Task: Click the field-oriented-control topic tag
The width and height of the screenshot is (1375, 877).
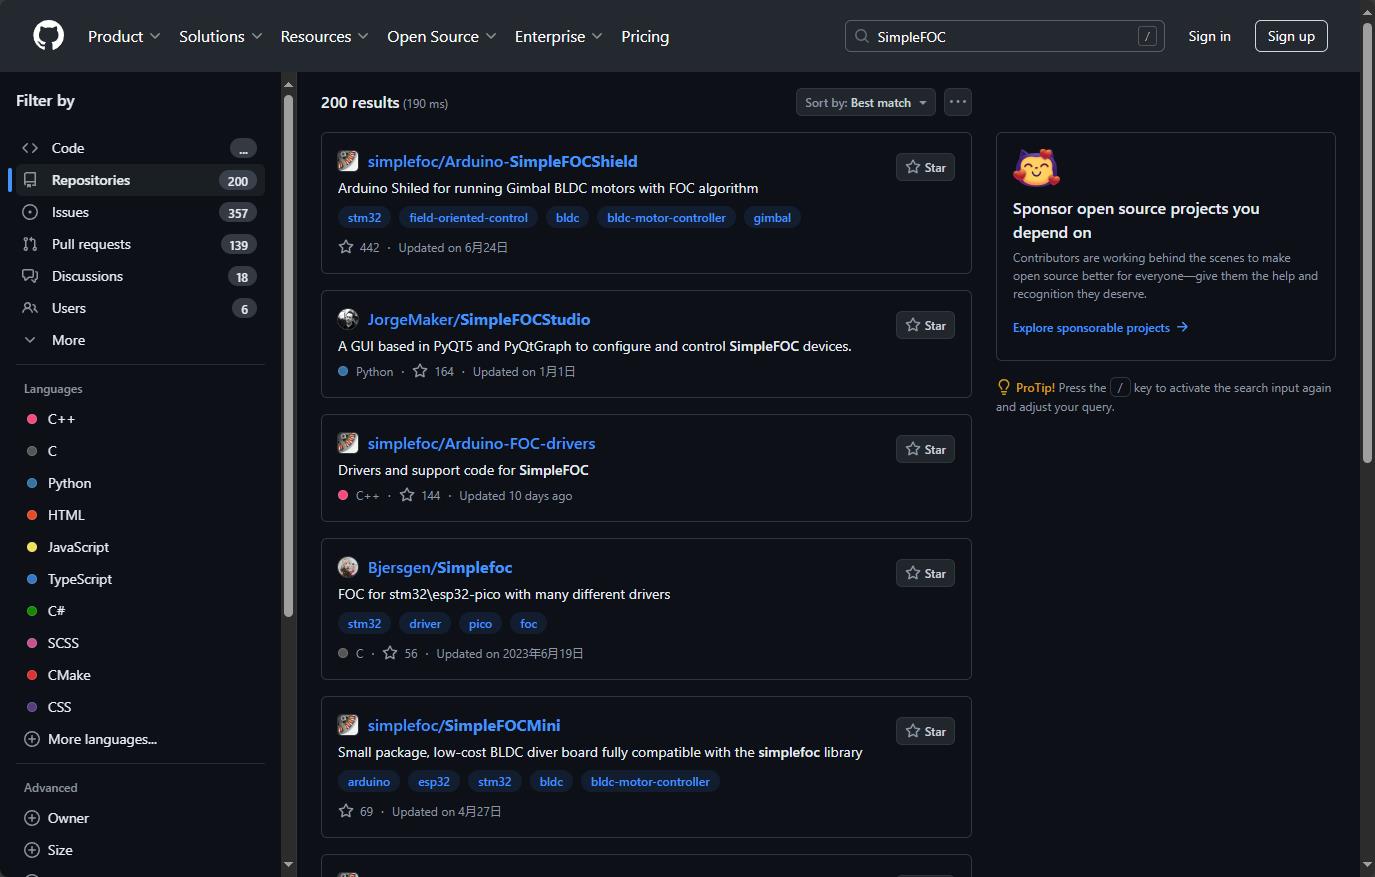Action: coord(468,217)
